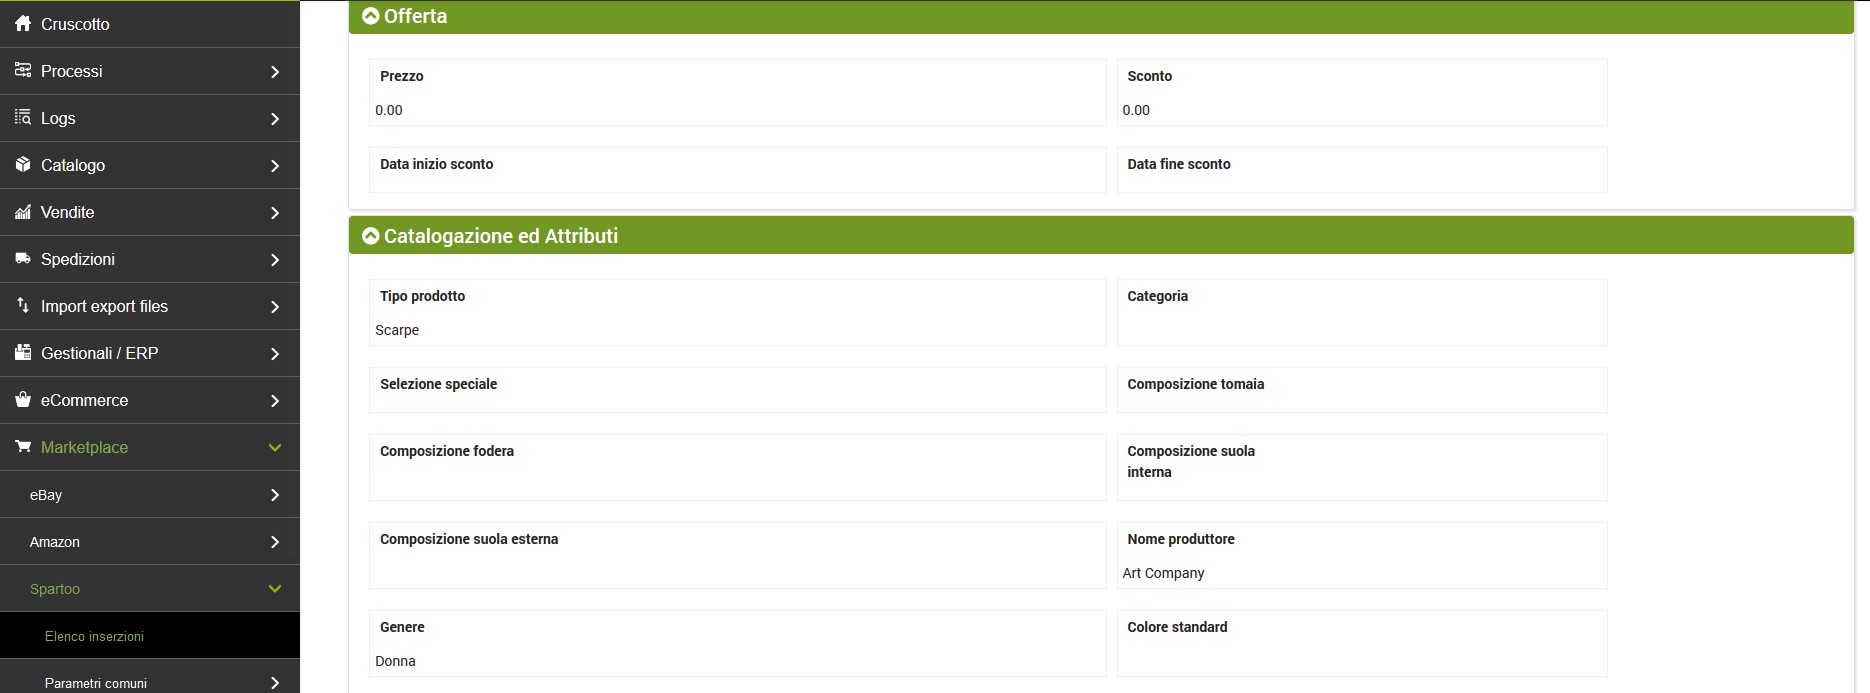The width and height of the screenshot is (1870, 693).
Task: Click the Logs magnifier icon
Action: 22,118
